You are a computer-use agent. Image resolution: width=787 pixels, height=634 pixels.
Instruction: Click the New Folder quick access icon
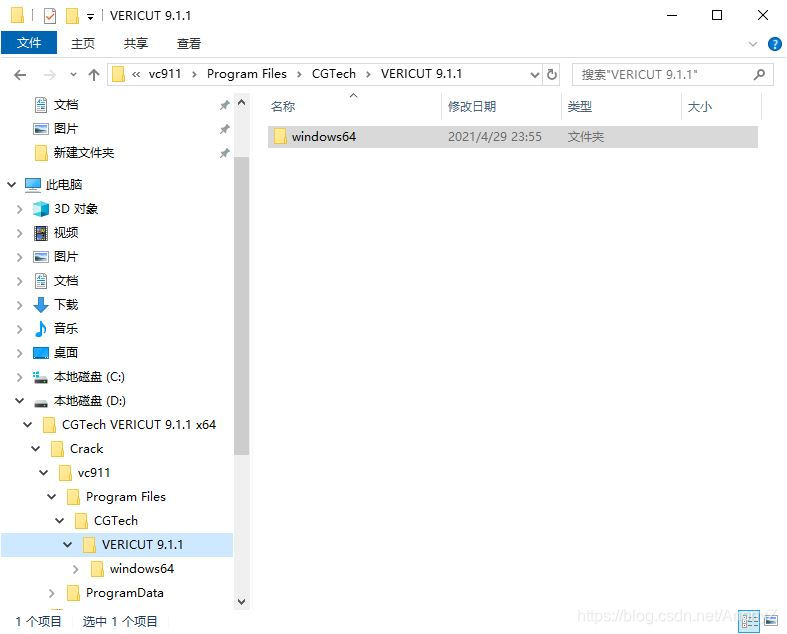coord(72,16)
